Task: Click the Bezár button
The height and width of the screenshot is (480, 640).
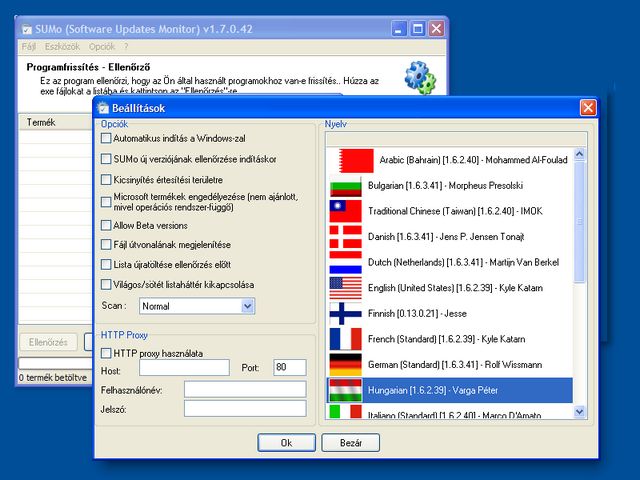Action: pyautogui.click(x=351, y=443)
